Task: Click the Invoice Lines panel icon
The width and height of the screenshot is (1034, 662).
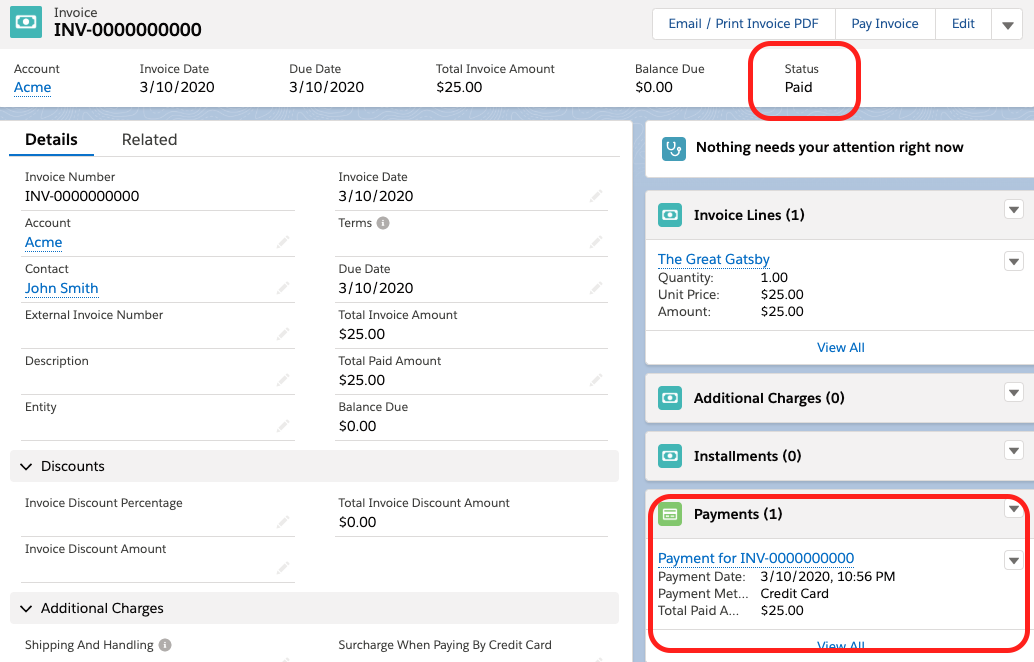Action: [670, 215]
